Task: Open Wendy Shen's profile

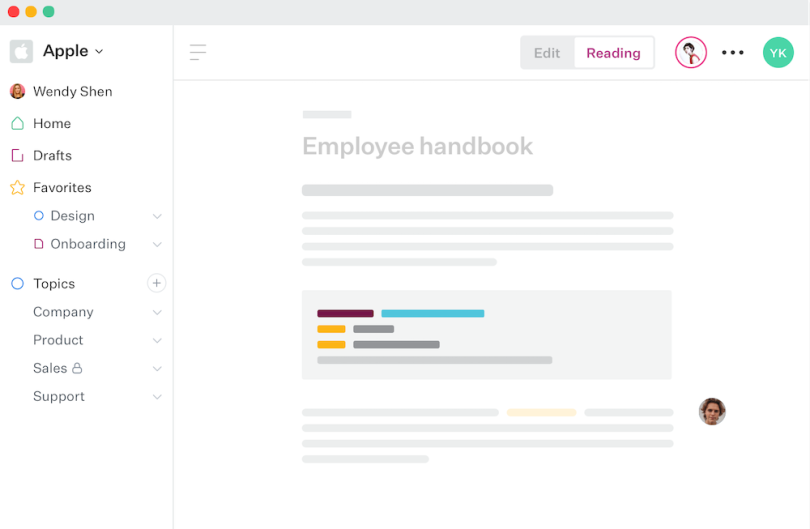Action: pyautogui.click(x=72, y=91)
